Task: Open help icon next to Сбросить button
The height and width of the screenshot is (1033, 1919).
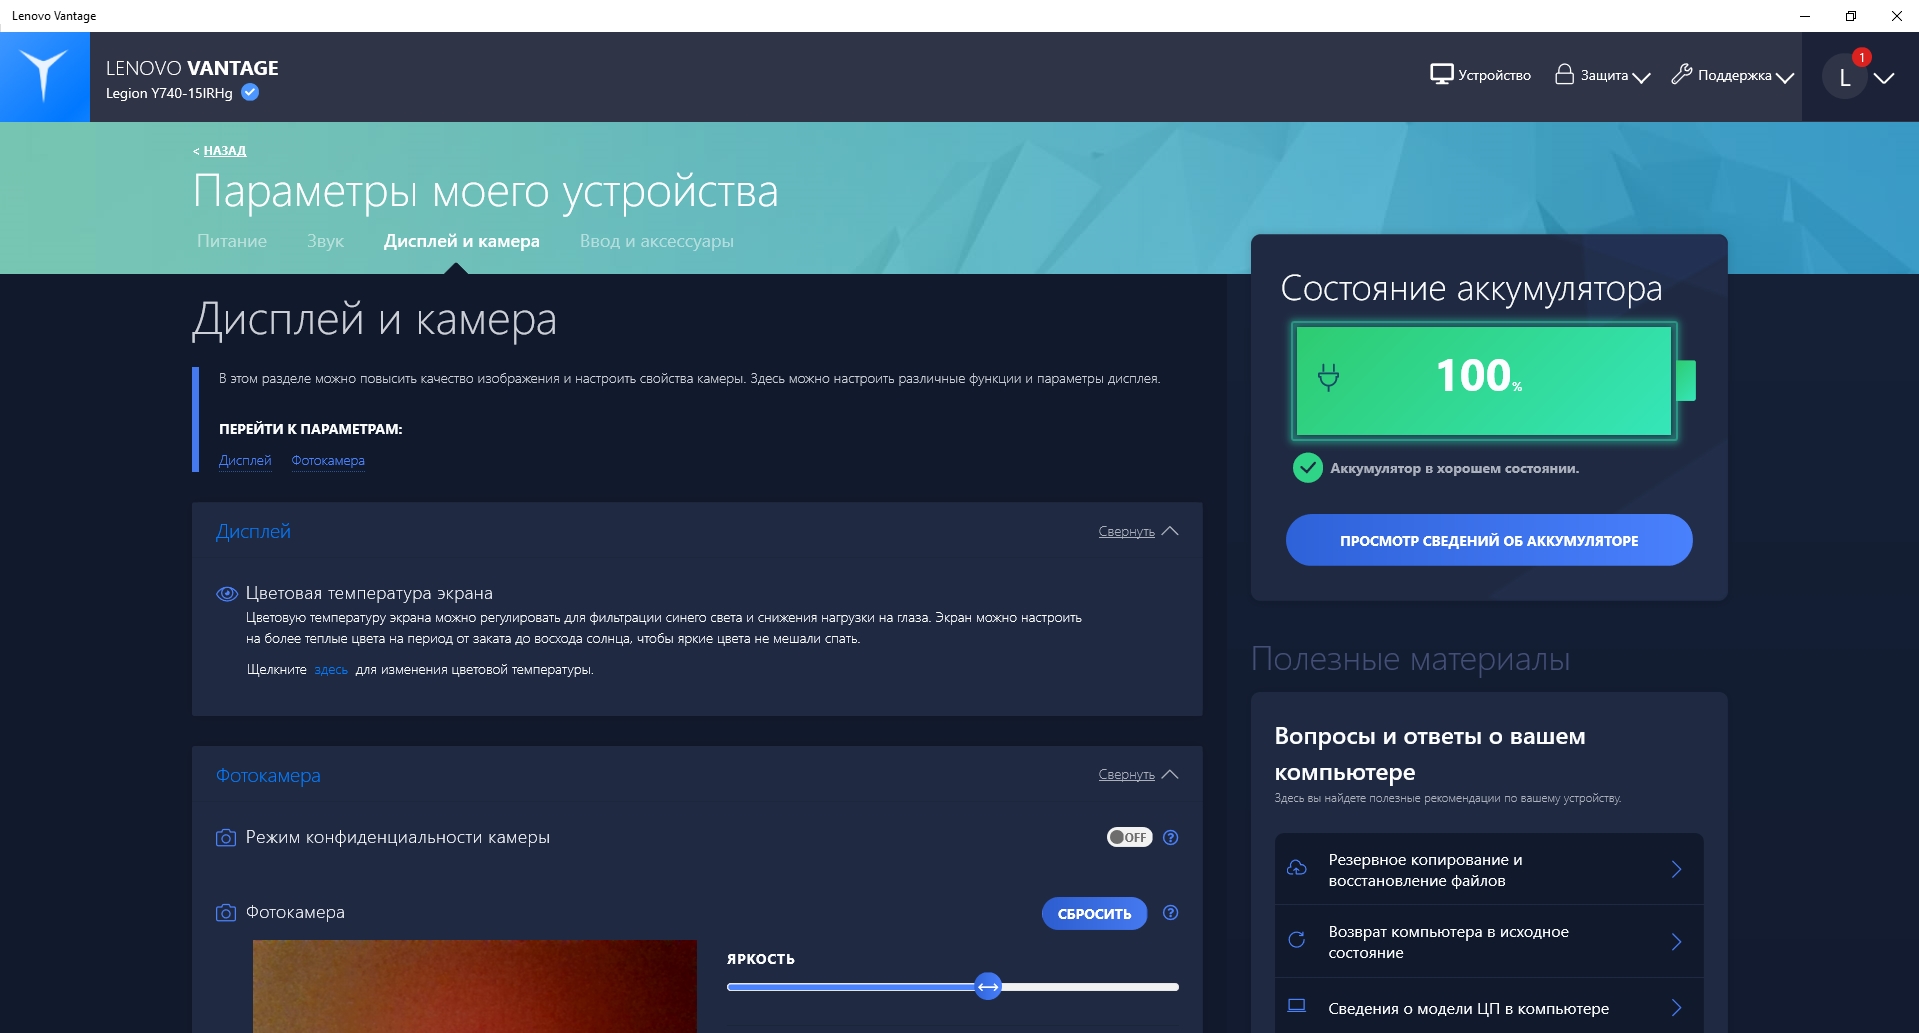Action: (1171, 913)
